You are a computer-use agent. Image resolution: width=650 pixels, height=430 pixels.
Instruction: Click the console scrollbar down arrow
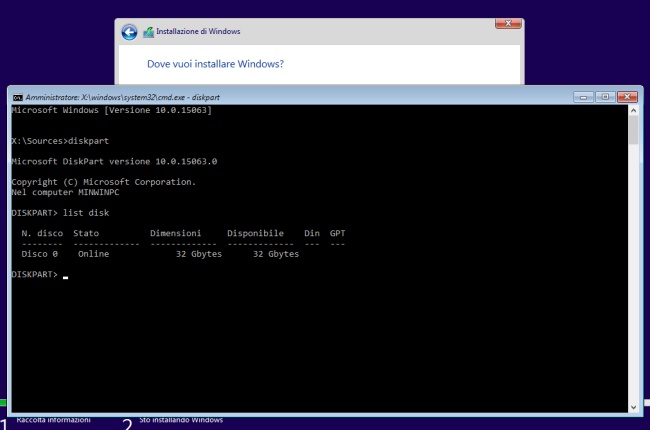(633, 407)
